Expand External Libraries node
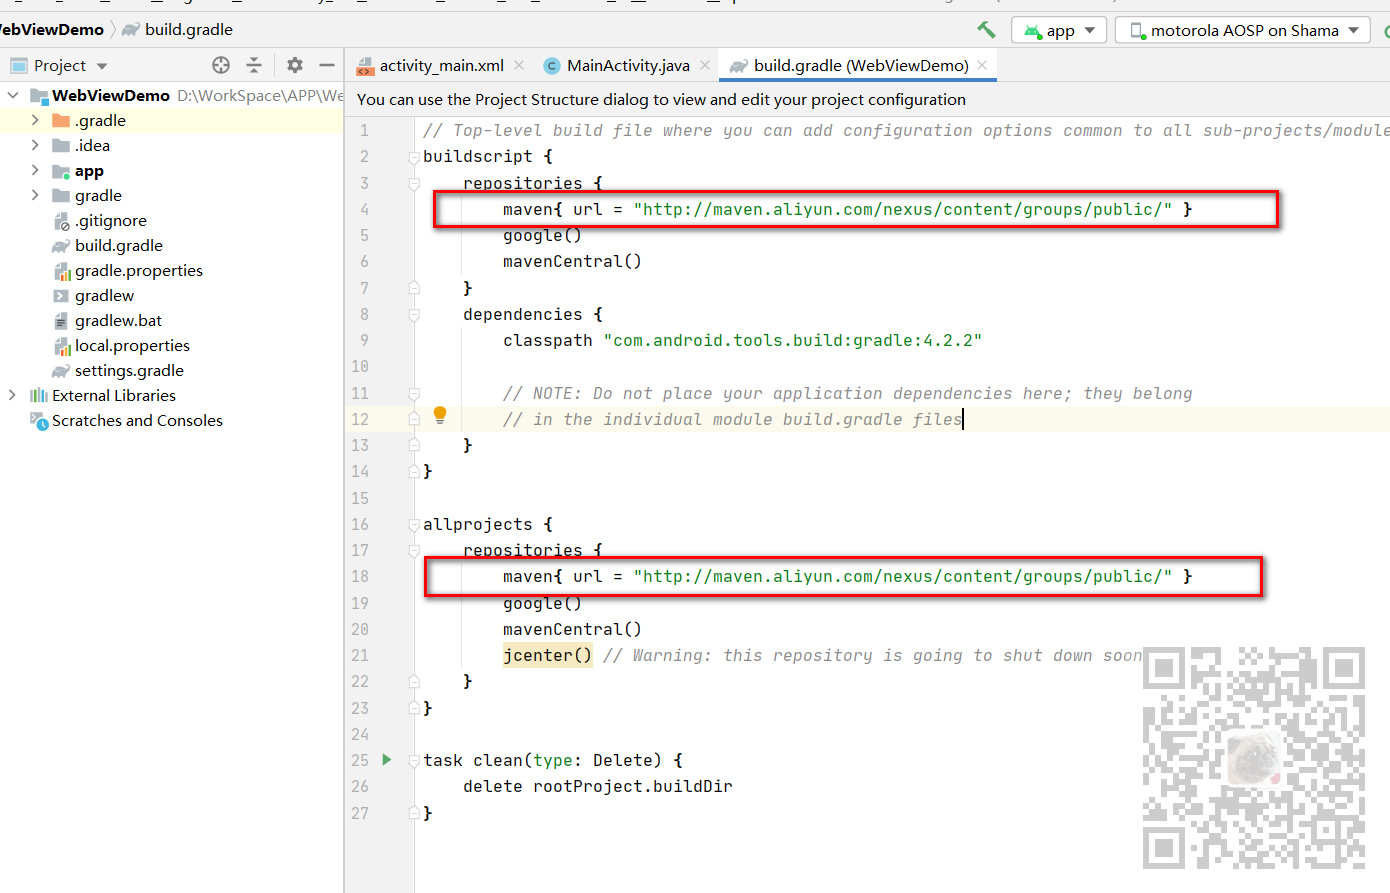The width and height of the screenshot is (1390, 893). 13,395
